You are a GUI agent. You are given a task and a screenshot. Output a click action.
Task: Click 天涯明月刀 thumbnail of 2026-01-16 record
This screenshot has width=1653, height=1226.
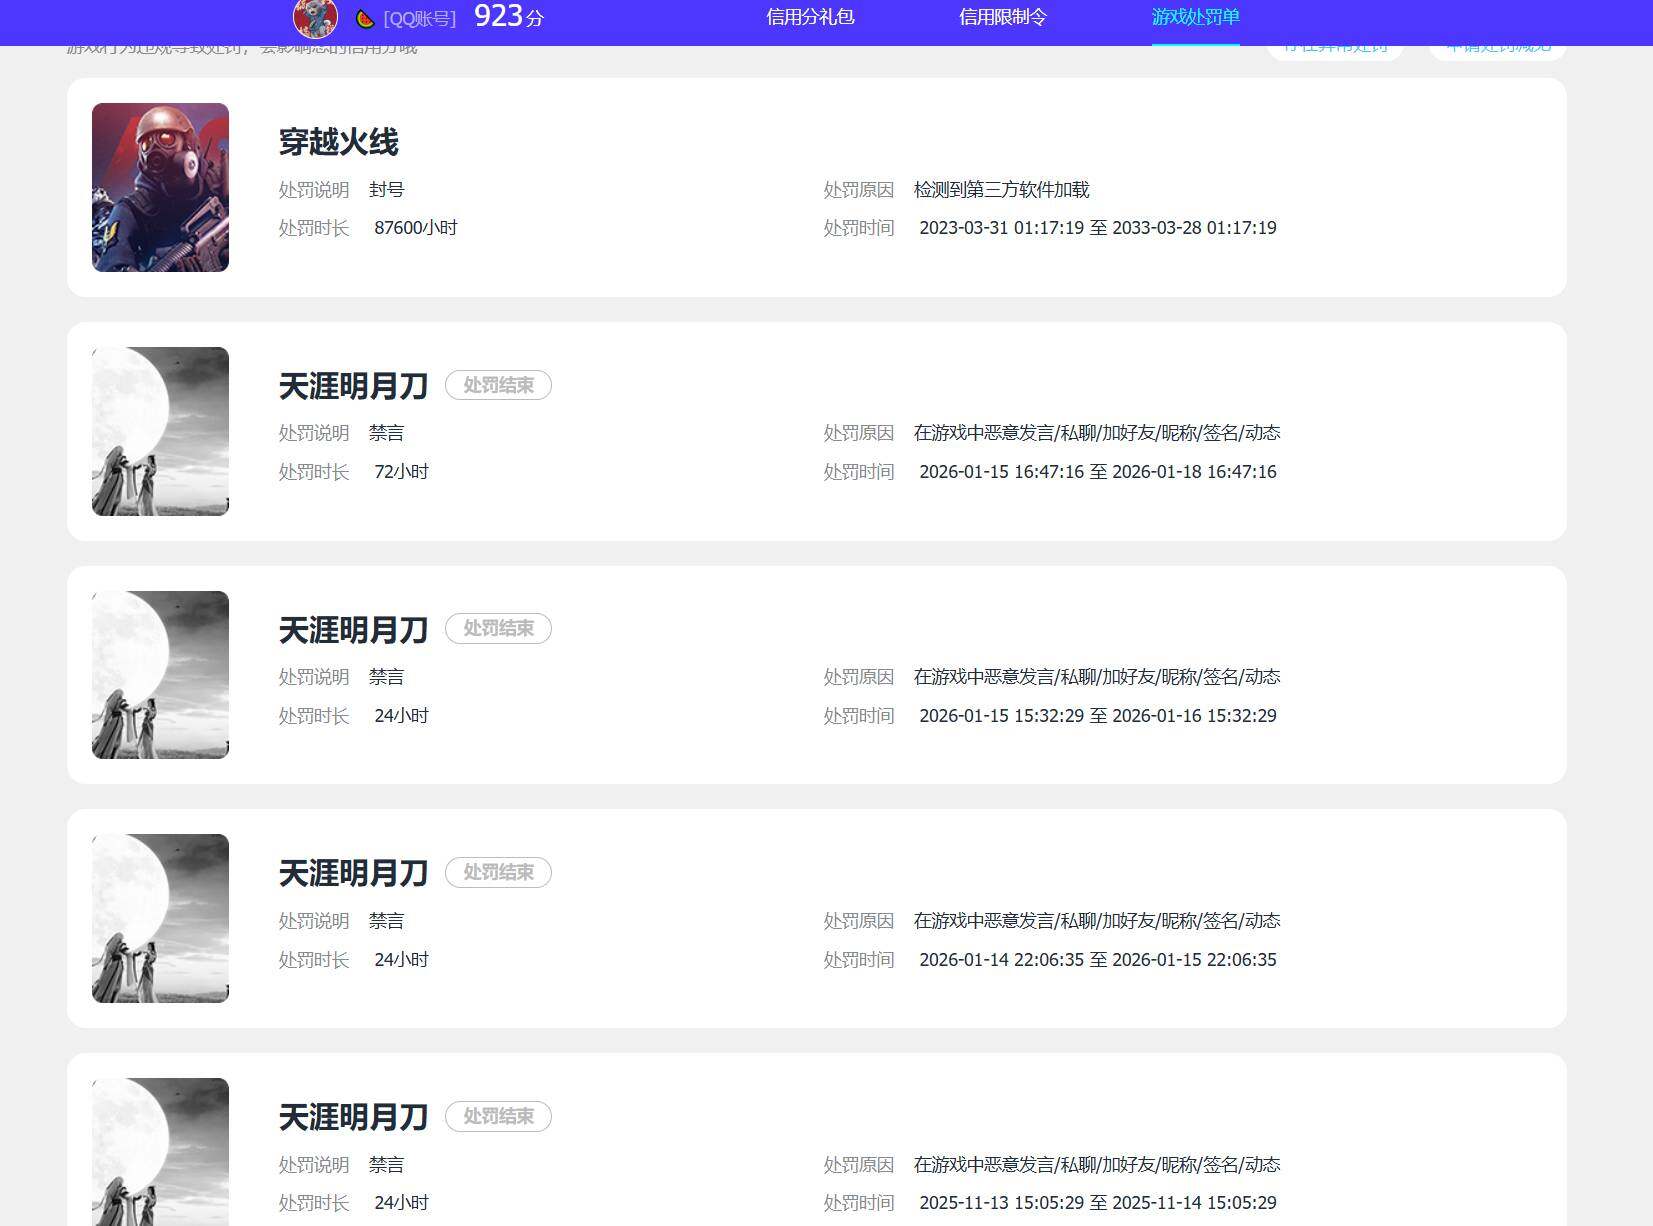160,675
